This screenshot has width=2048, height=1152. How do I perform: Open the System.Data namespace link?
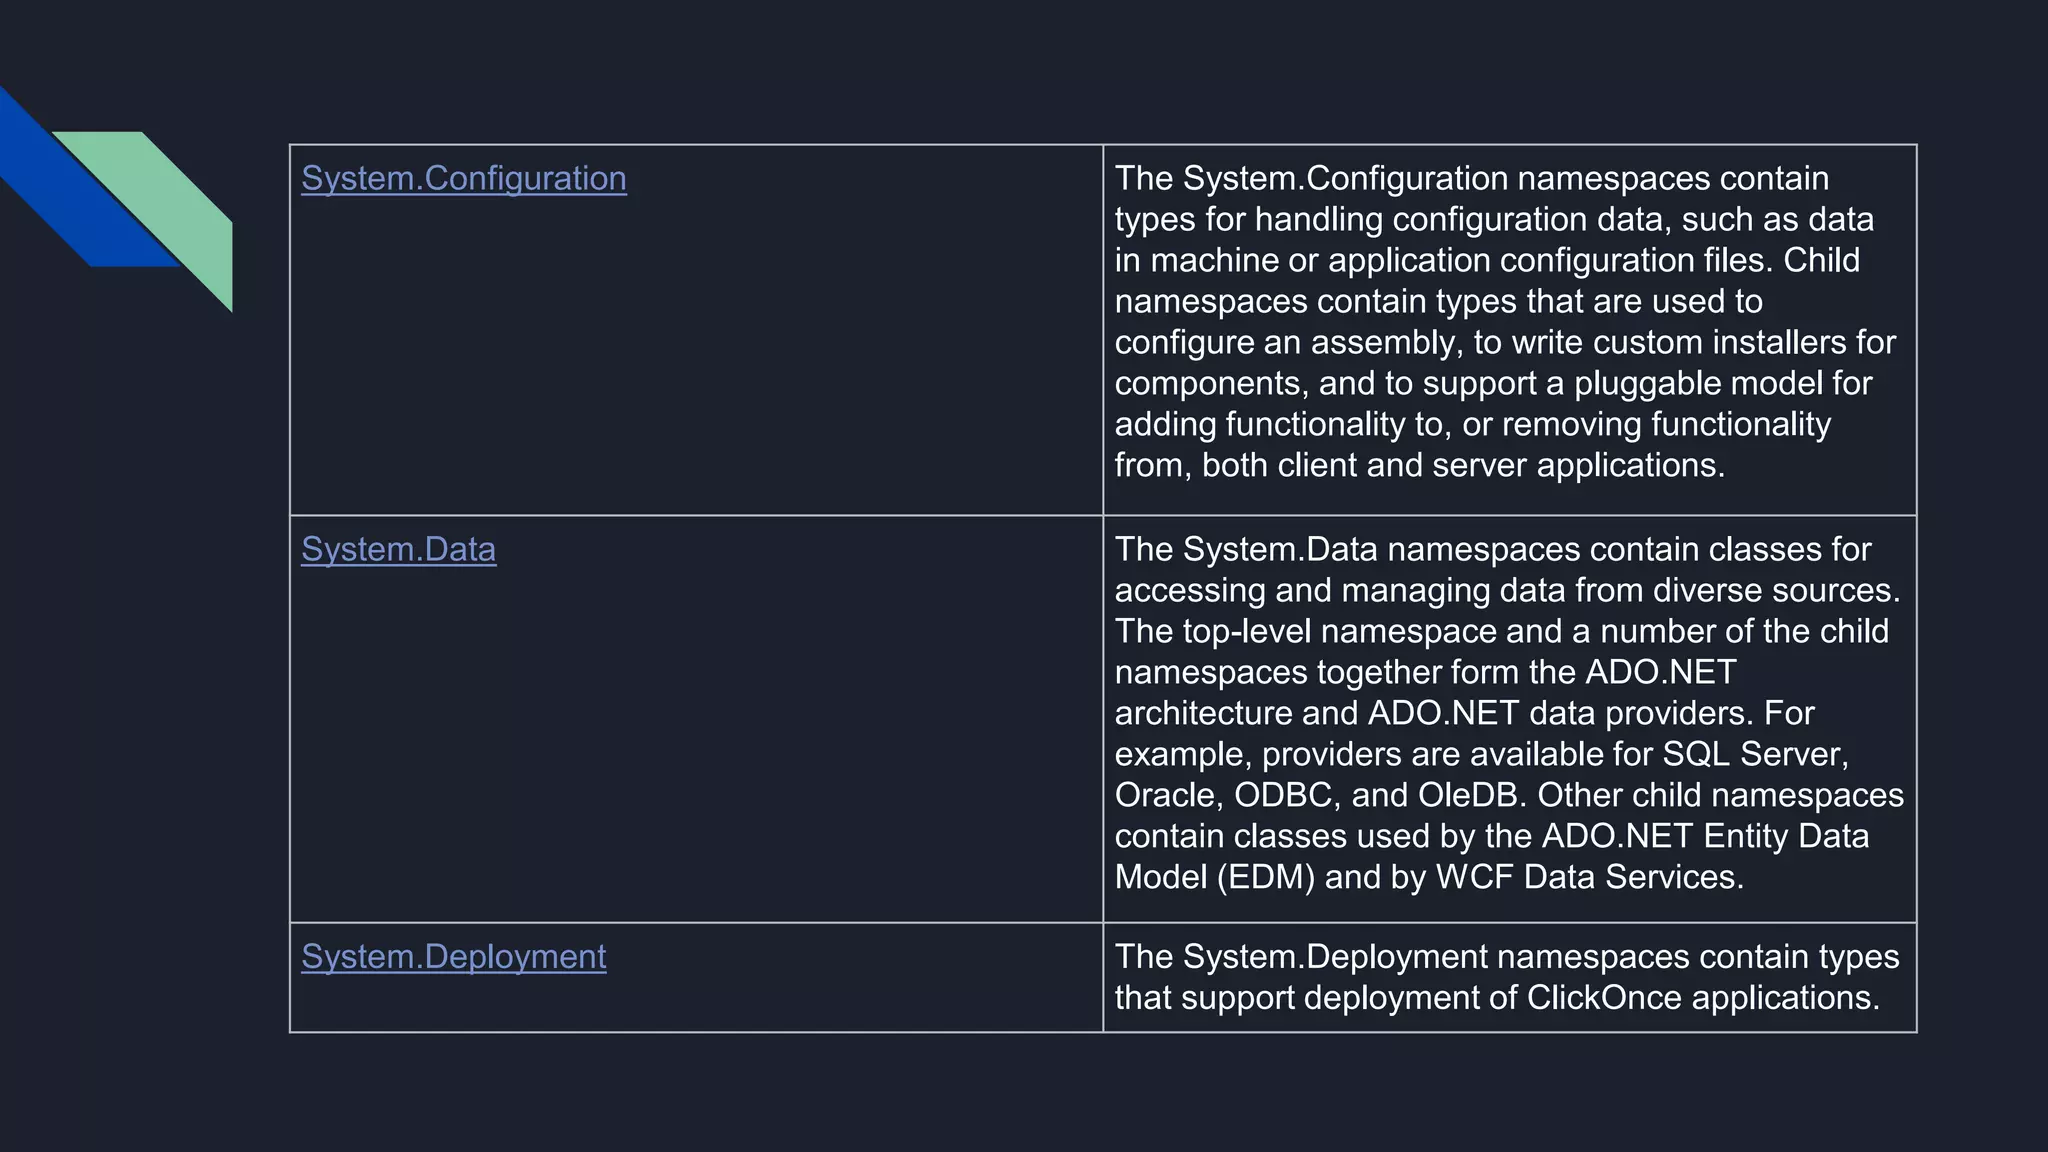click(398, 550)
